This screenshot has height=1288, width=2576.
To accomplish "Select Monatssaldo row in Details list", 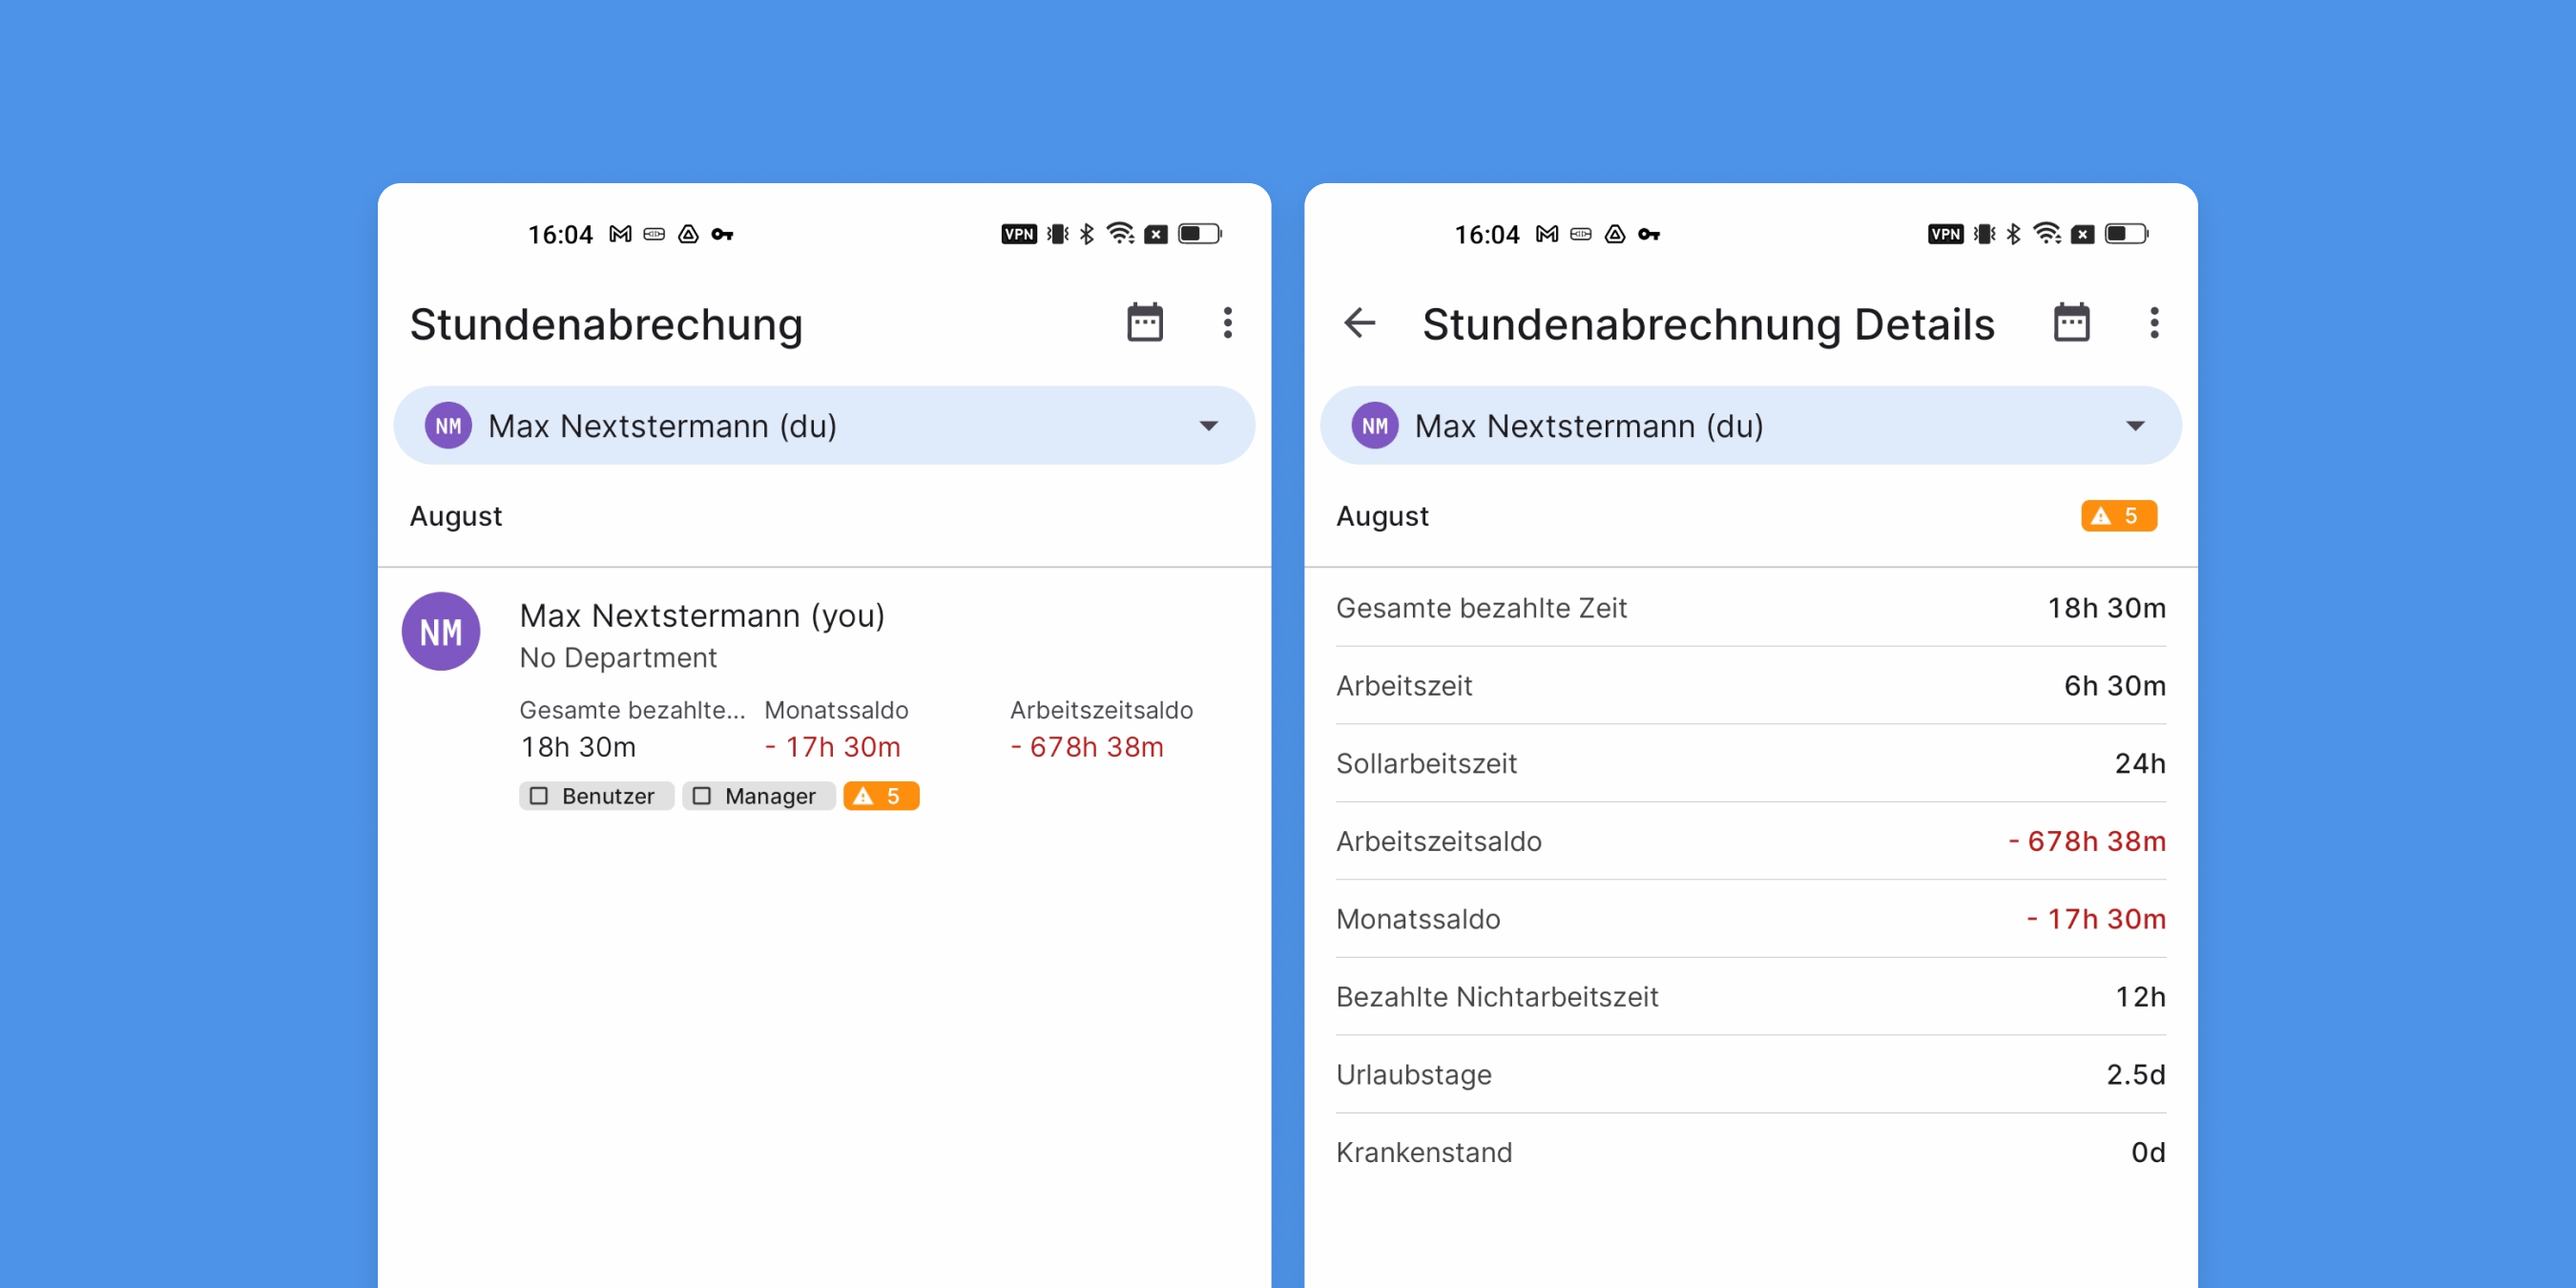I will (x=1751, y=920).
